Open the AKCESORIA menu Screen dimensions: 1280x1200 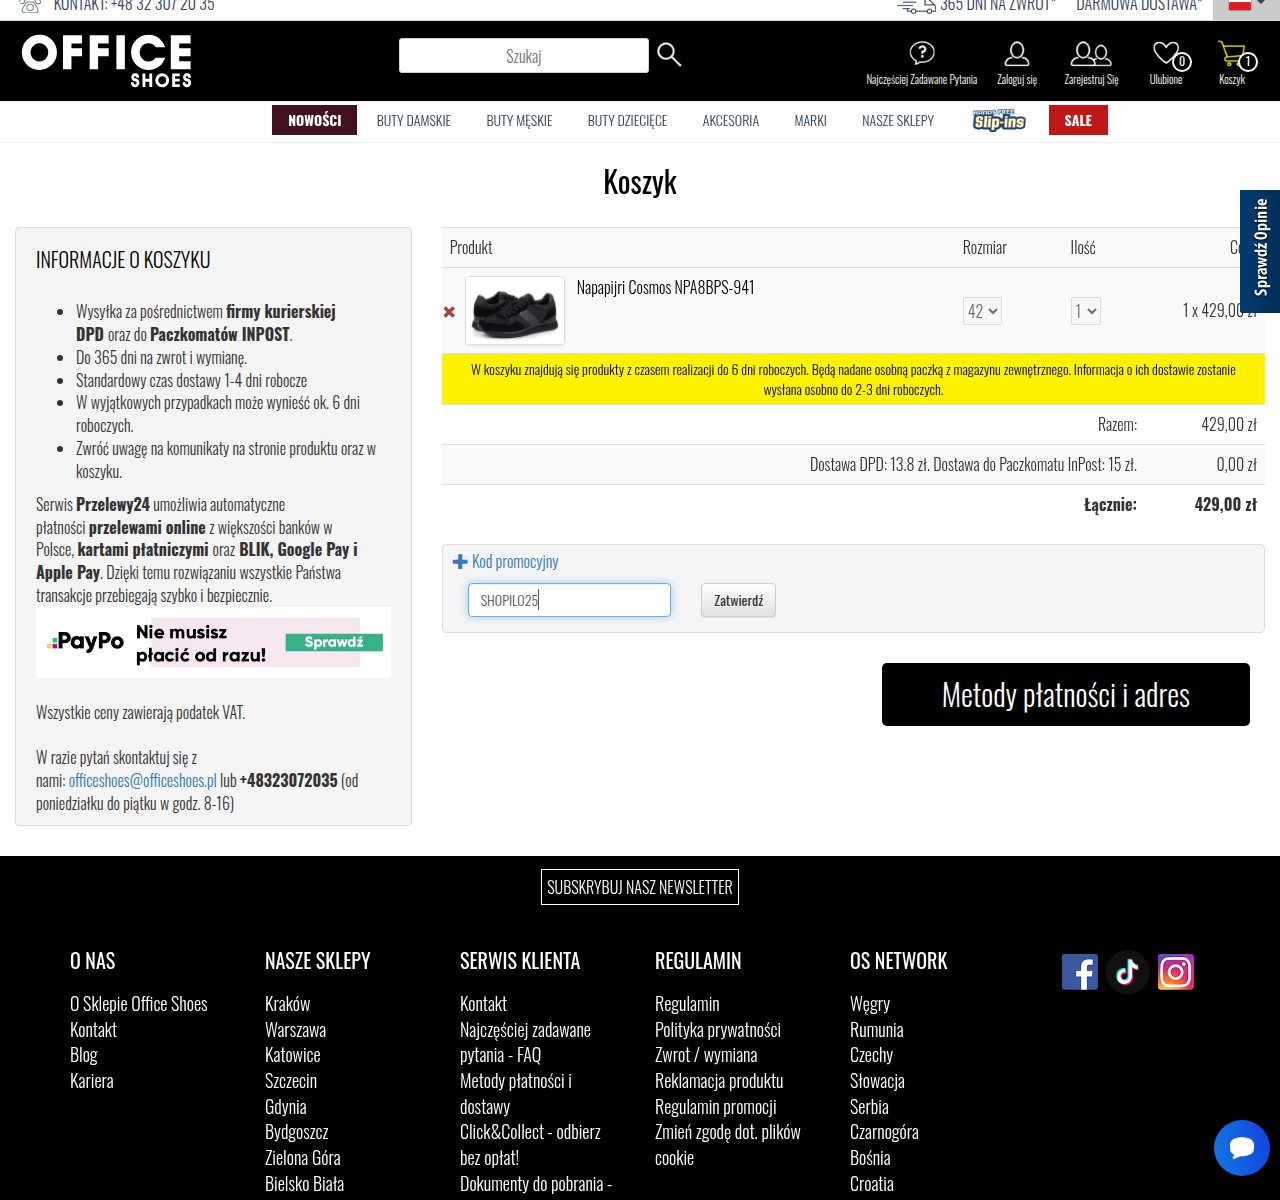731,120
